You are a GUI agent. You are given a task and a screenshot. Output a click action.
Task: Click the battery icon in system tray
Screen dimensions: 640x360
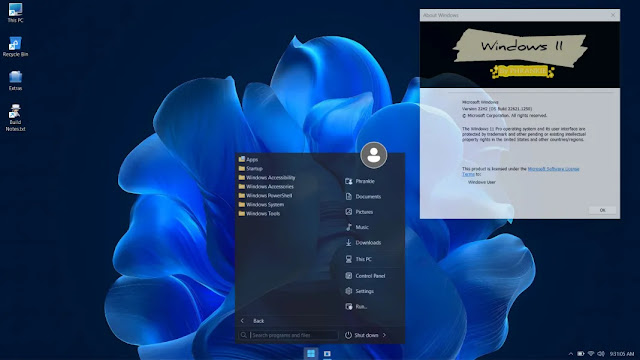click(580, 354)
